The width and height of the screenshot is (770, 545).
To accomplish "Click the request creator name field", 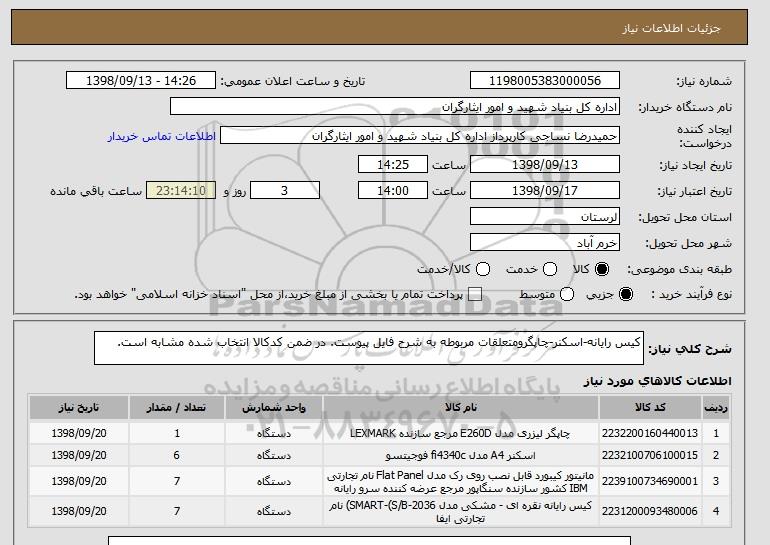I will (x=420, y=136).
